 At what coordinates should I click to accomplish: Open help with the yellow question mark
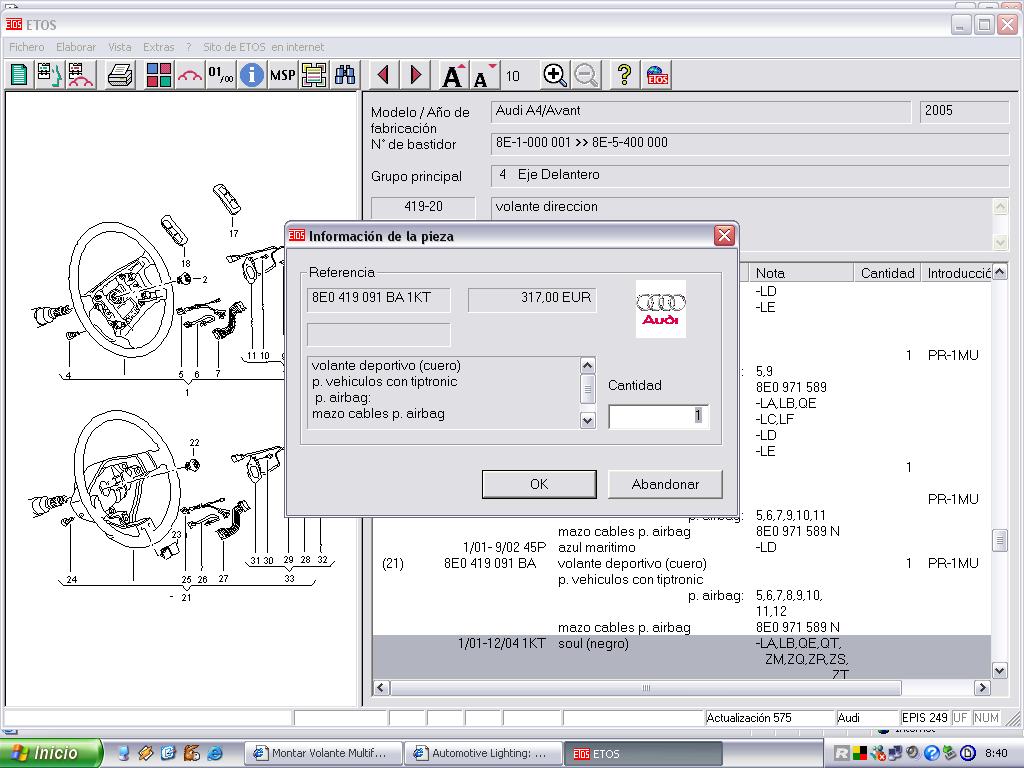pos(624,75)
